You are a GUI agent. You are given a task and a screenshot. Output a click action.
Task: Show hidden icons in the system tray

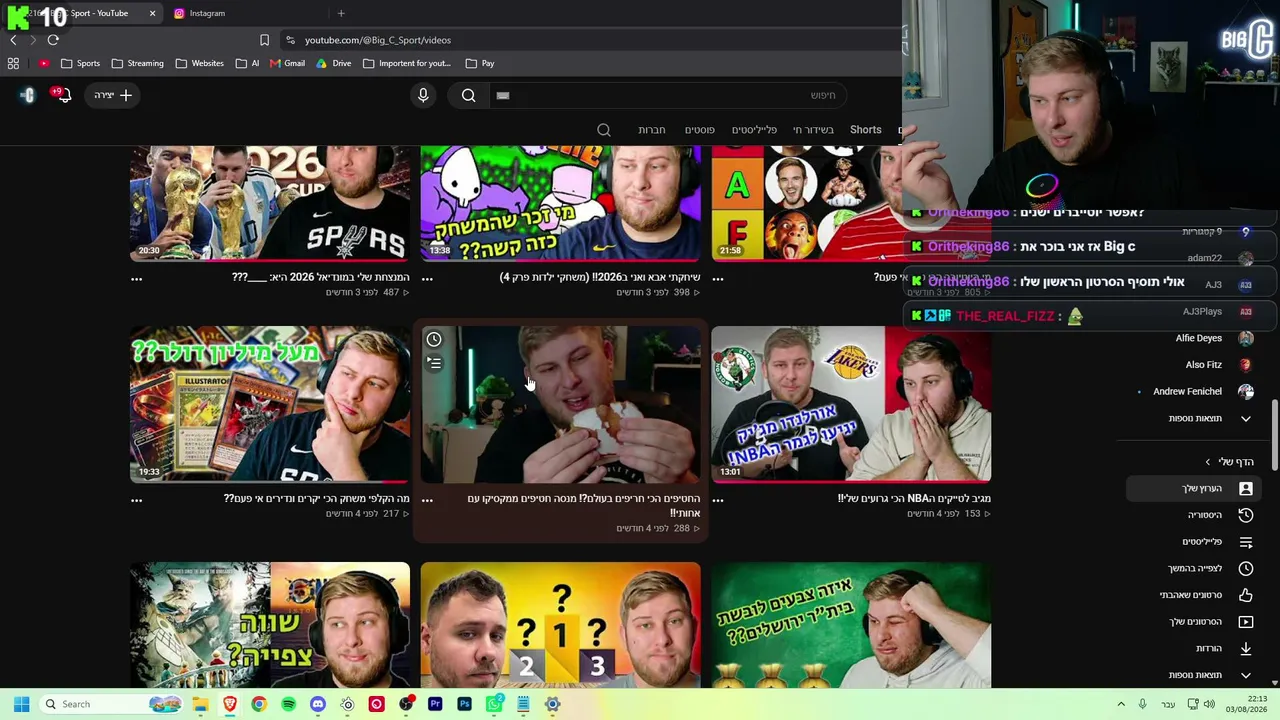click(1121, 704)
